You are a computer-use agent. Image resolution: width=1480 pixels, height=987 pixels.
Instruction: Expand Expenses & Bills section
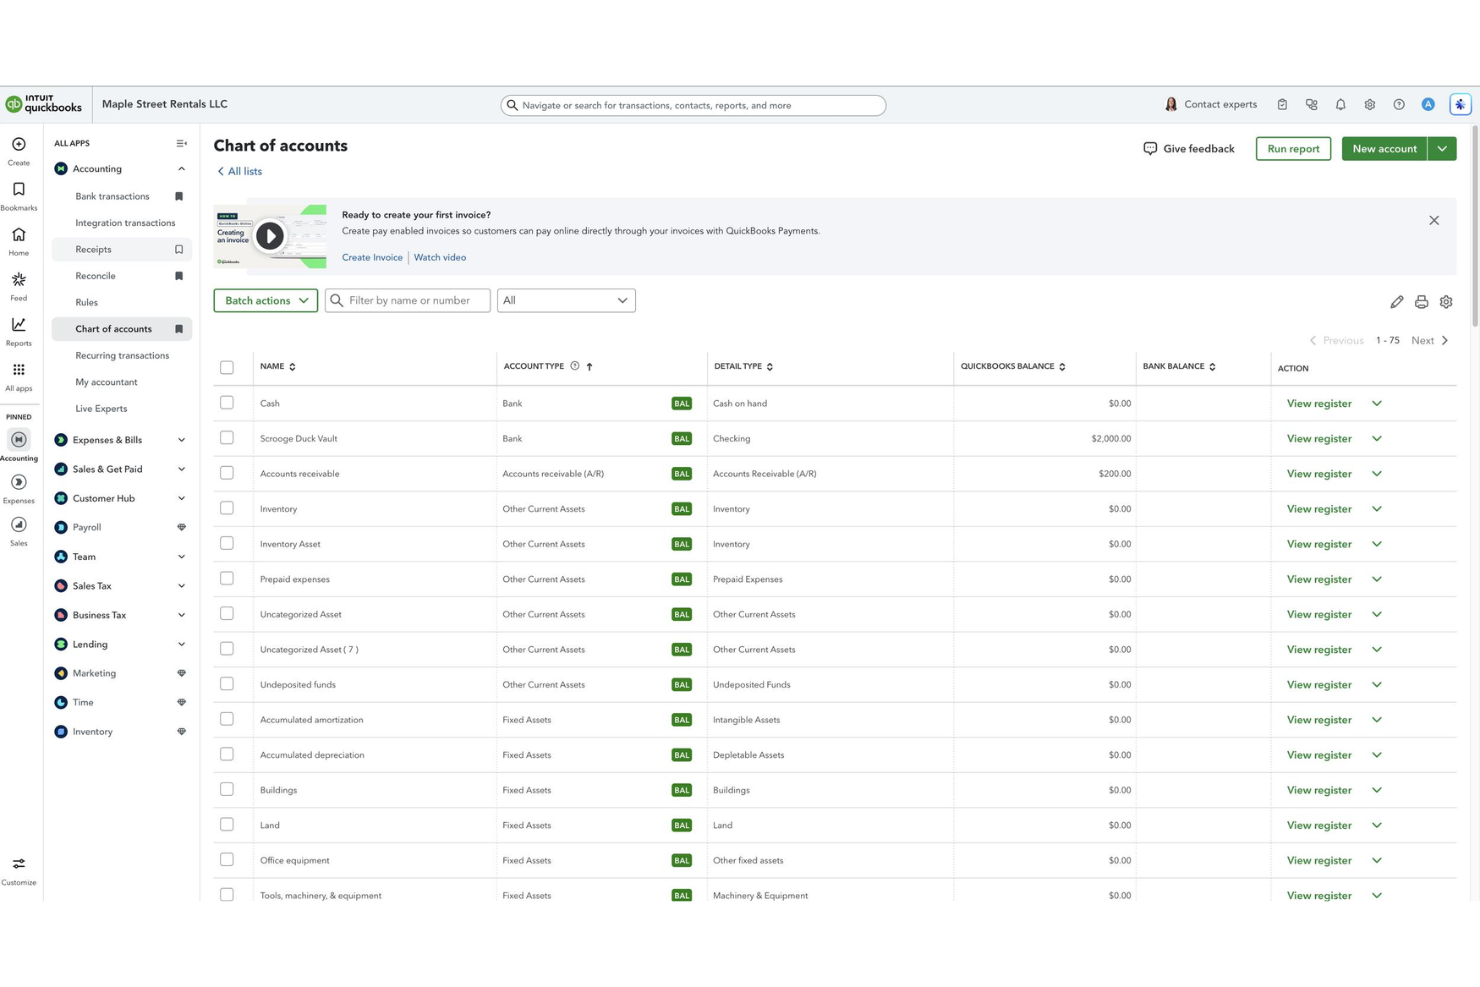(x=181, y=440)
